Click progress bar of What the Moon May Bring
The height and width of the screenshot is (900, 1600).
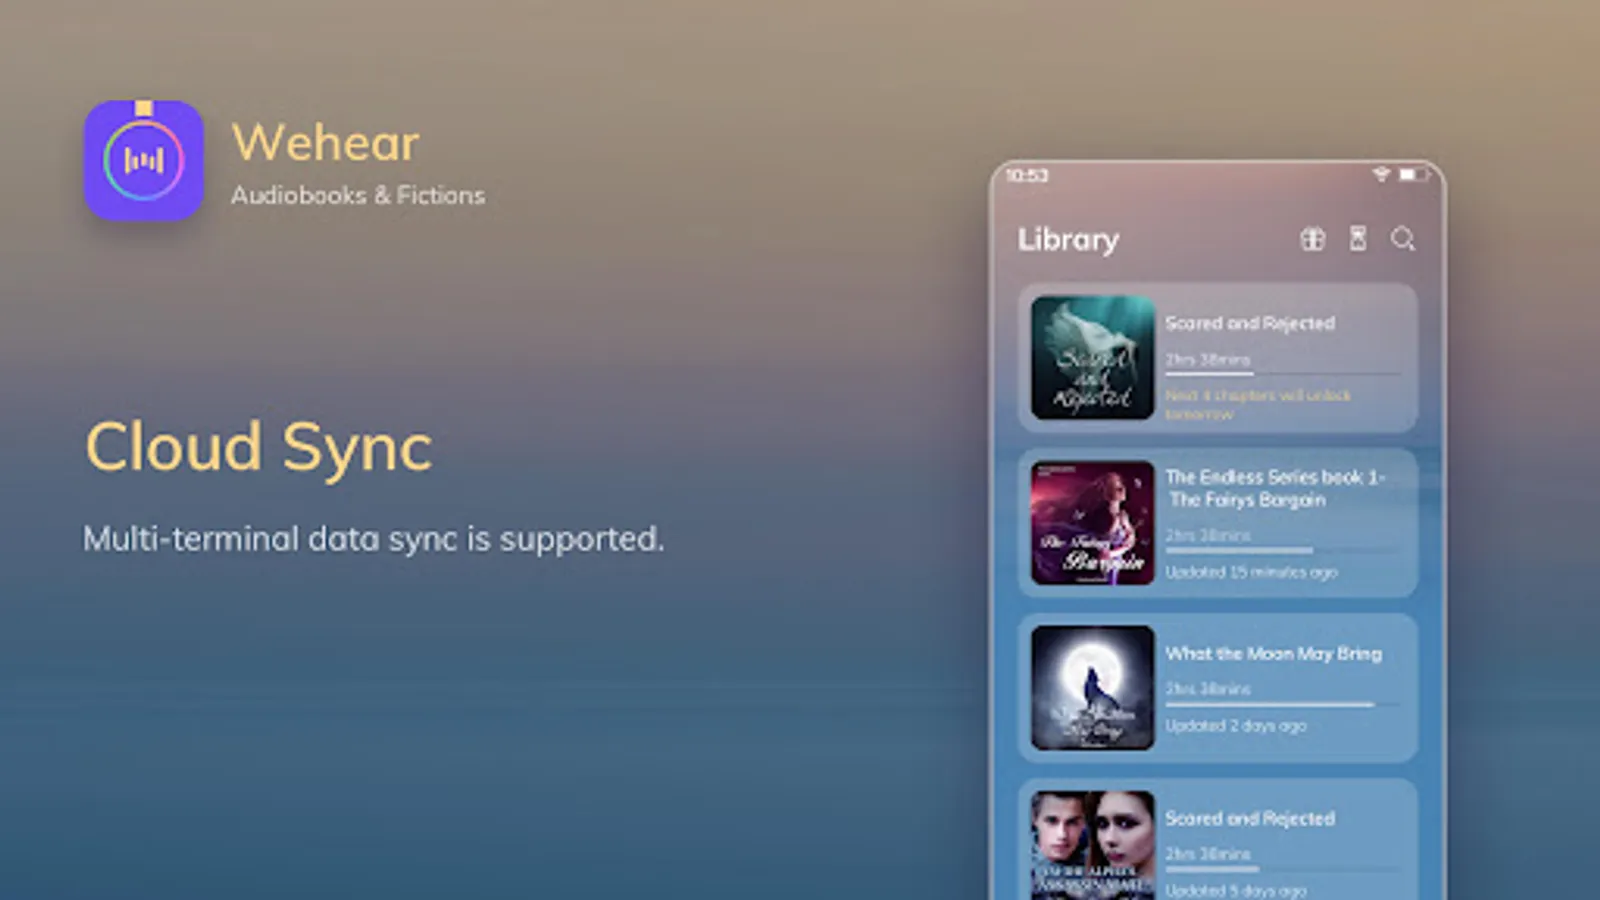click(1283, 704)
